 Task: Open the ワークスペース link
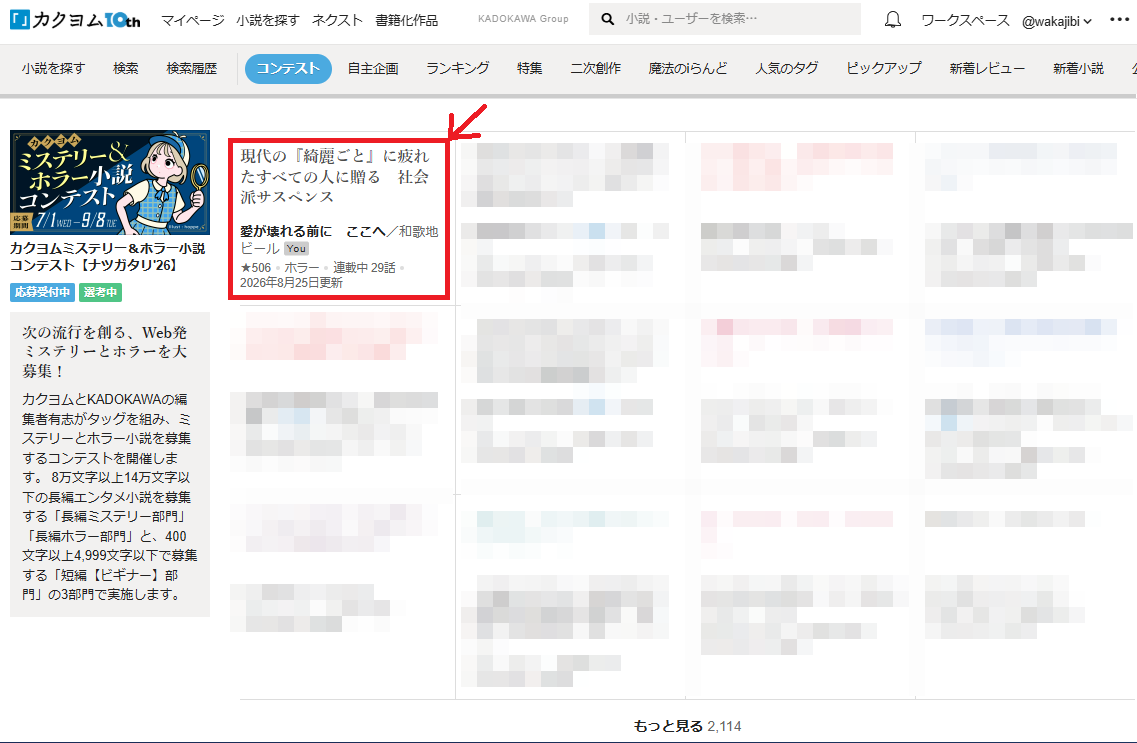pyautogui.click(x=965, y=20)
